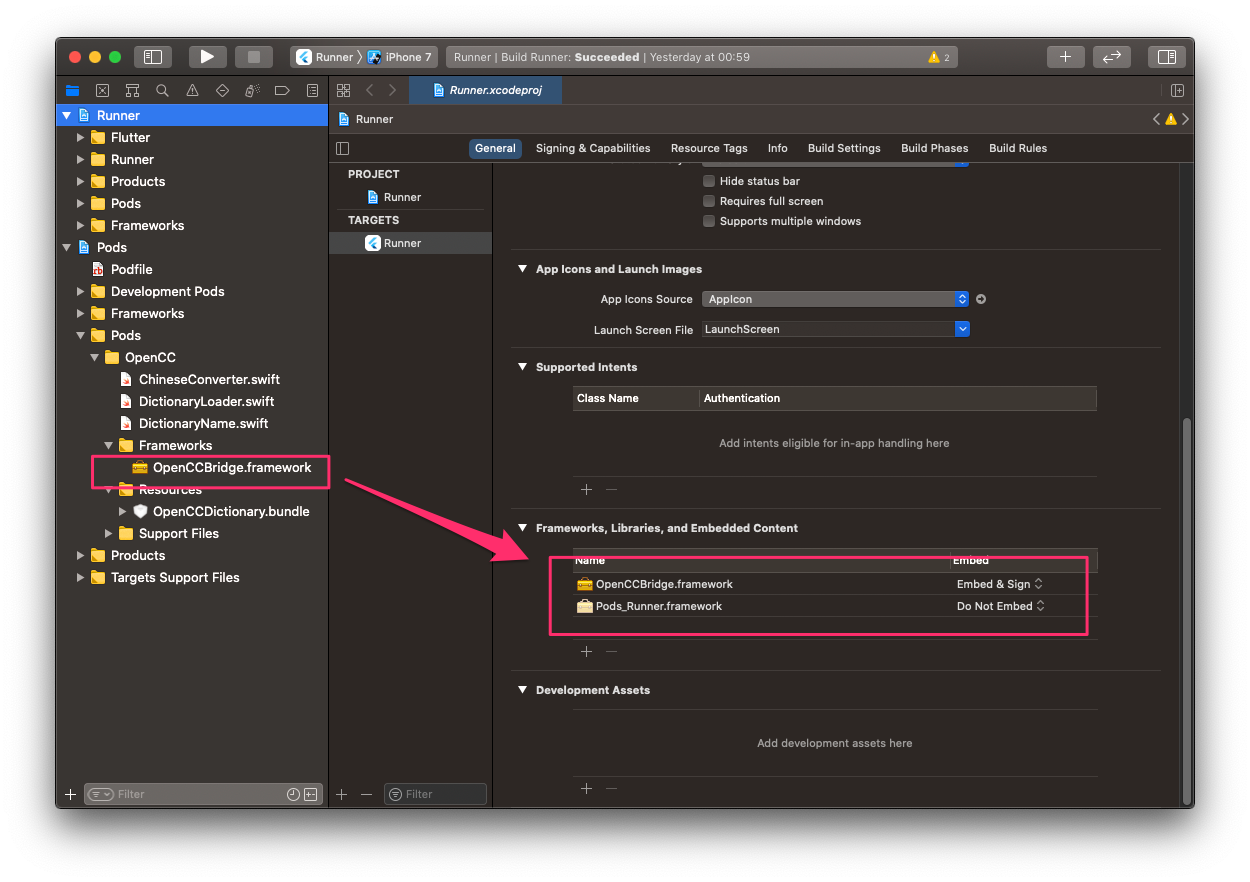Open the Source Control navigator
The image size is (1250, 882).
point(102,90)
